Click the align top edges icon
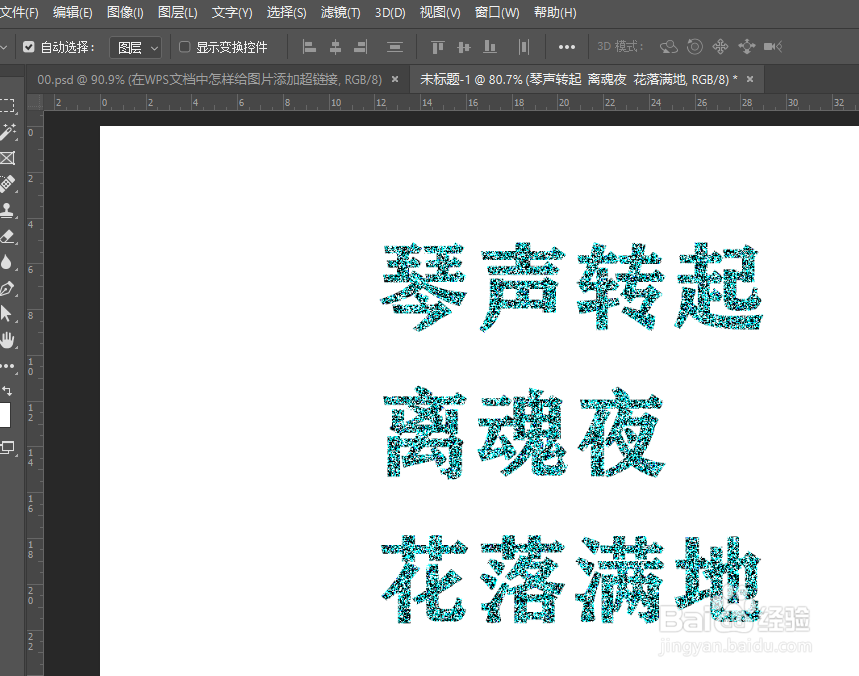This screenshot has width=859, height=676. pyautogui.click(x=437, y=47)
